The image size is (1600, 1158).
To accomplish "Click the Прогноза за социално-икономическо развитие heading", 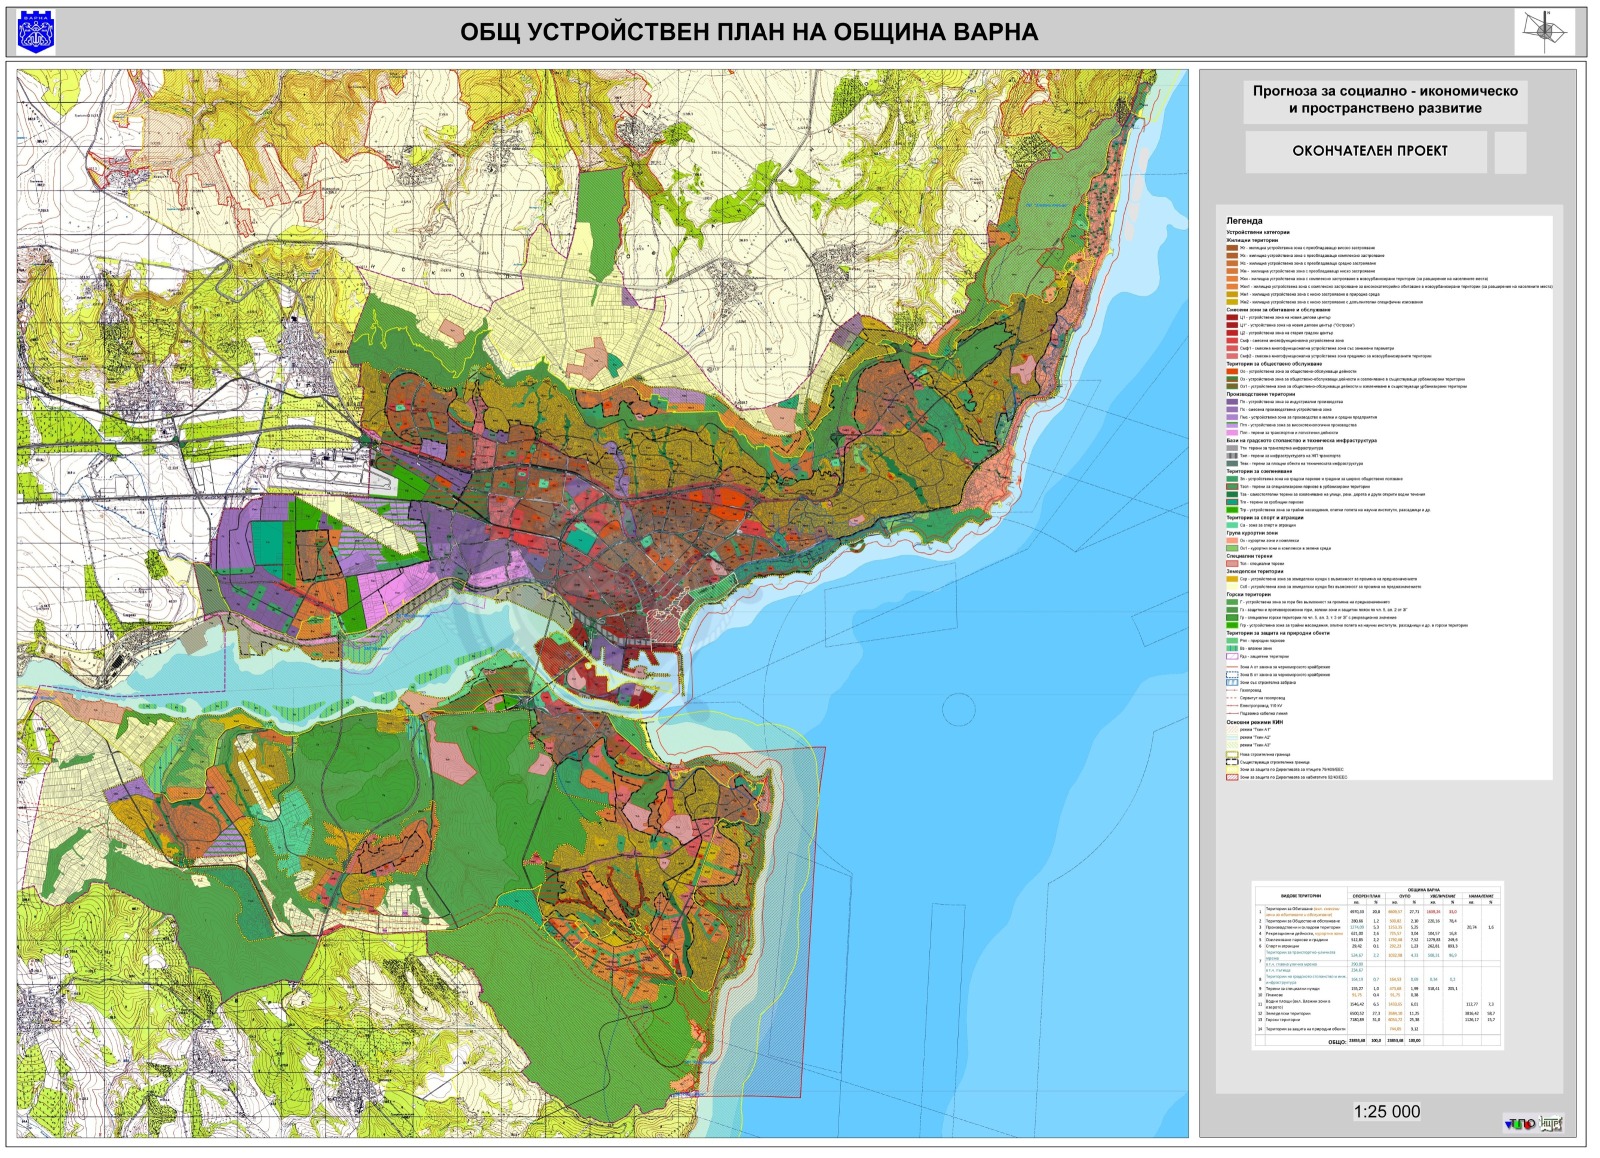I will (1385, 100).
